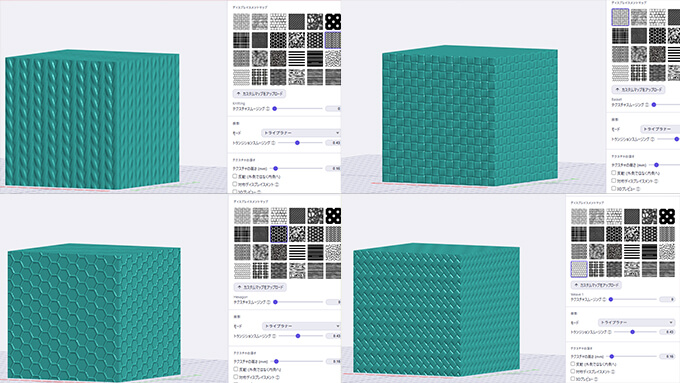Viewport: 680px width, 383px height.
Task: Click トランジションスムージング slider handle beside weave cube
Action: (632, 332)
